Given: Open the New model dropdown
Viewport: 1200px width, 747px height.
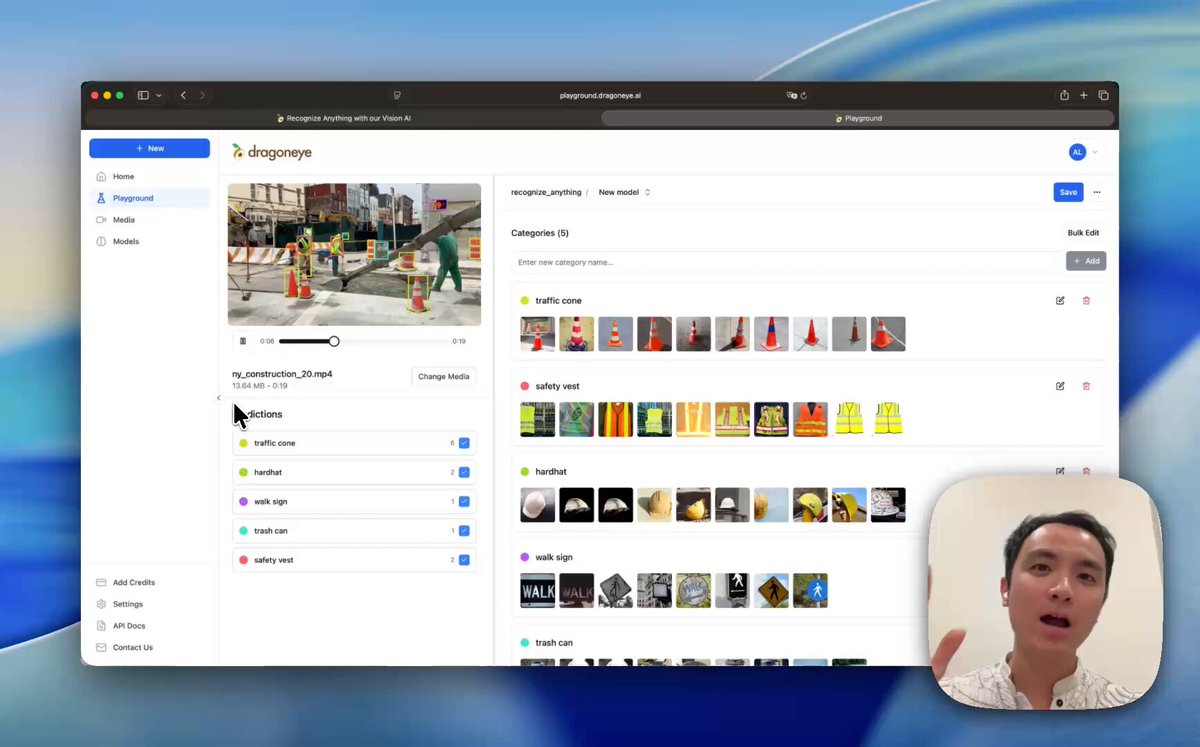Looking at the screenshot, I should pyautogui.click(x=624, y=192).
